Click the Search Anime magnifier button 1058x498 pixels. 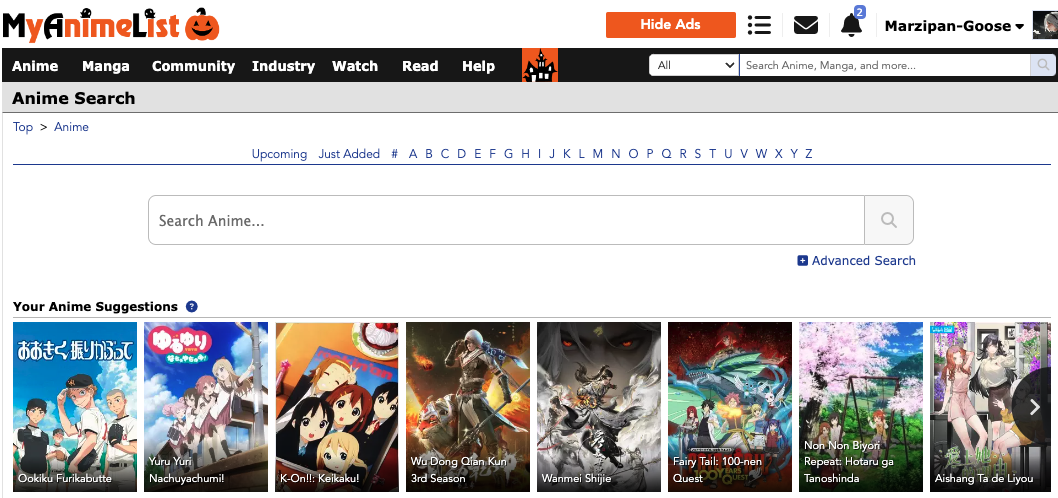(x=889, y=220)
